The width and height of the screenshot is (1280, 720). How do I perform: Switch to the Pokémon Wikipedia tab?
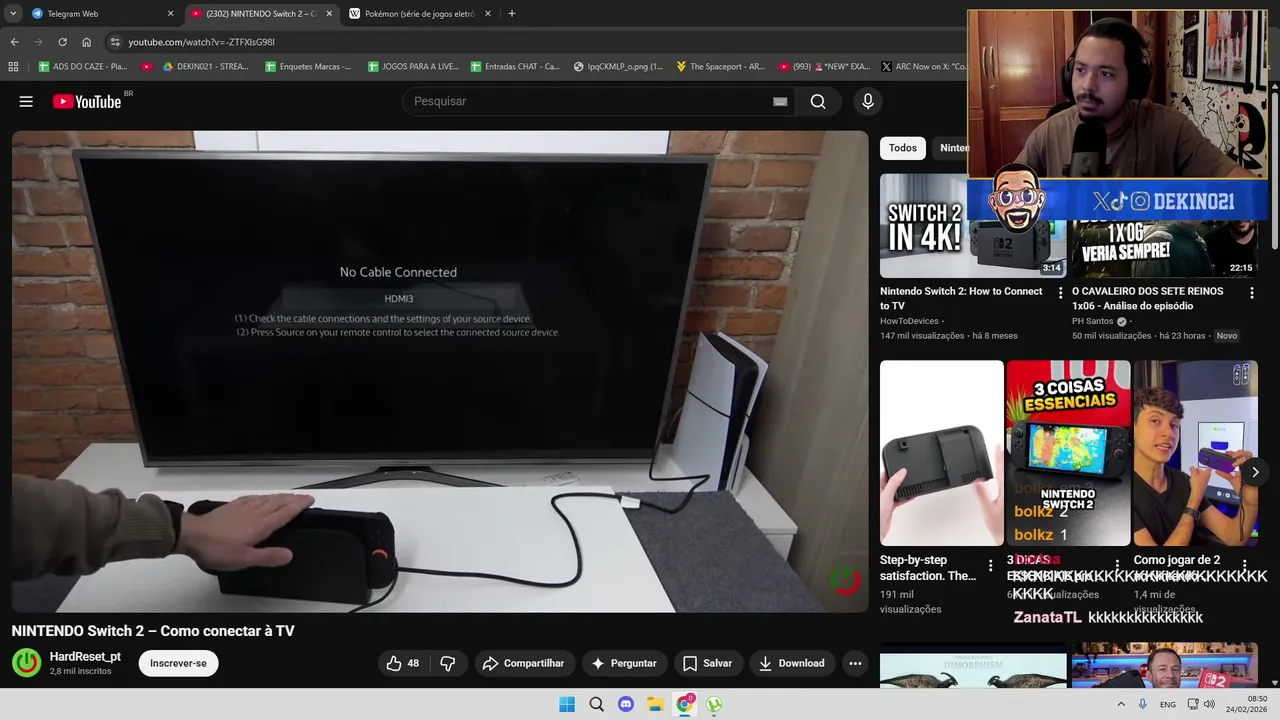click(420, 14)
